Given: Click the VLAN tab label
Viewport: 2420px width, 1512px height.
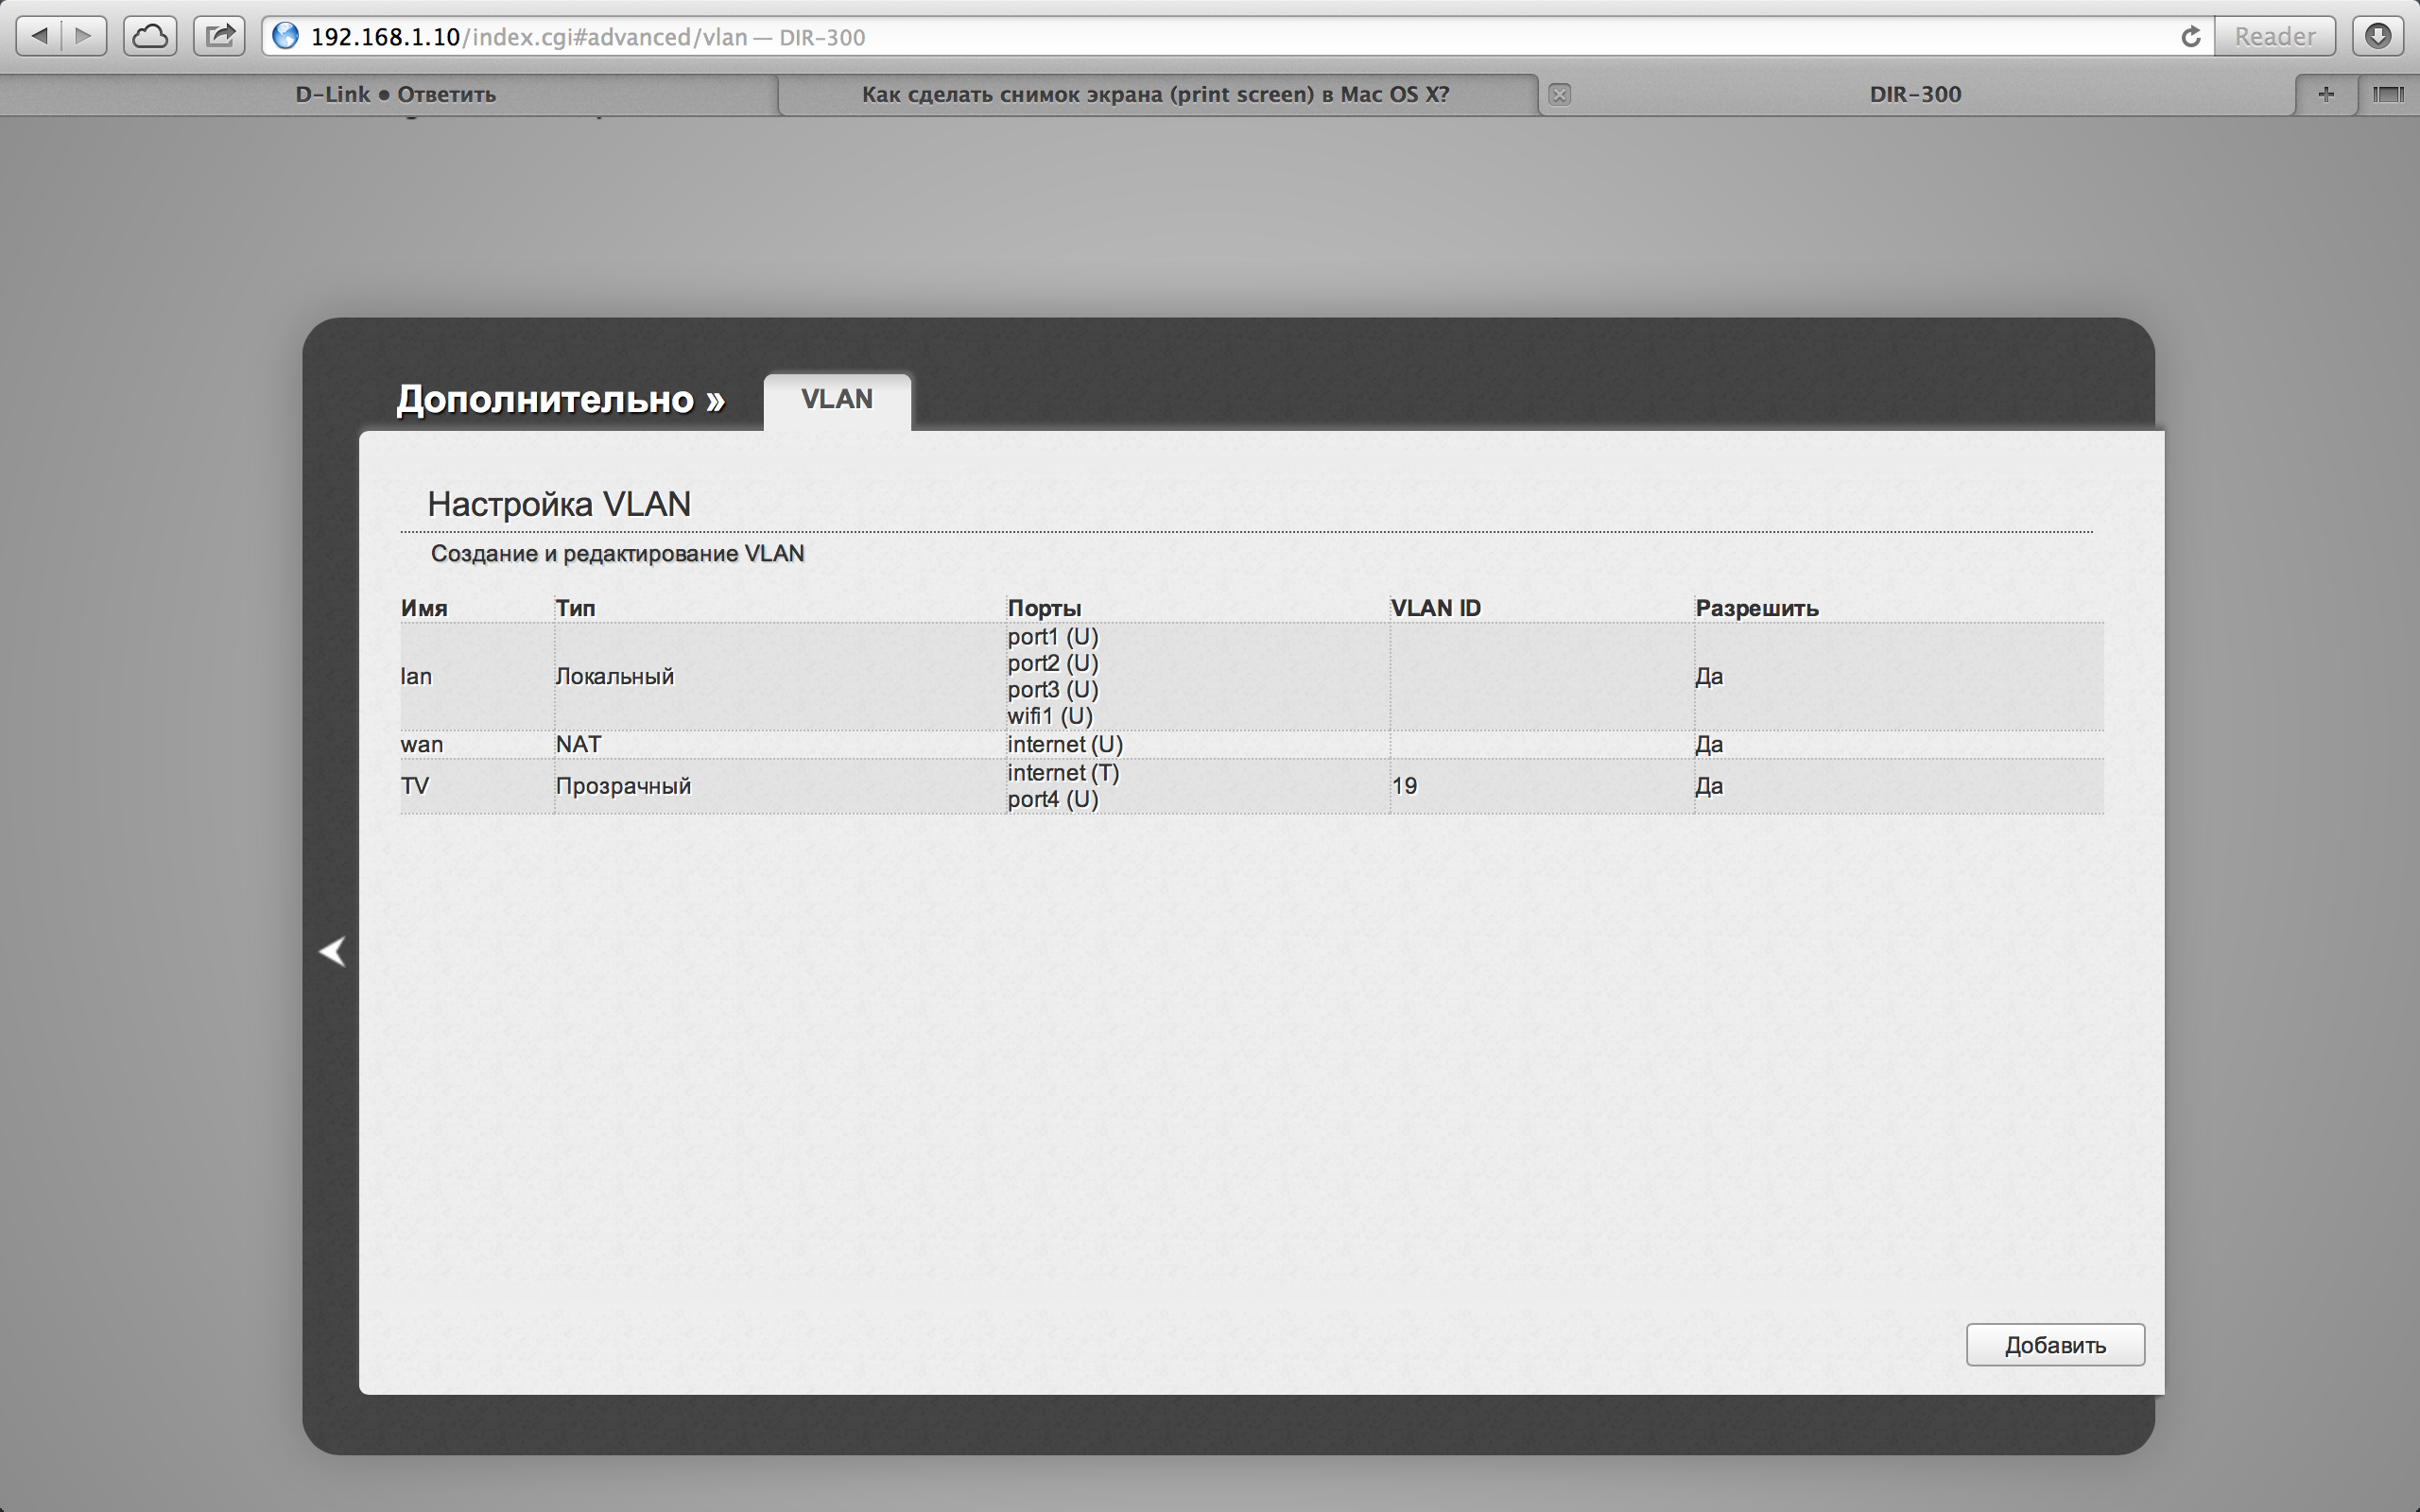Looking at the screenshot, I should click(837, 400).
